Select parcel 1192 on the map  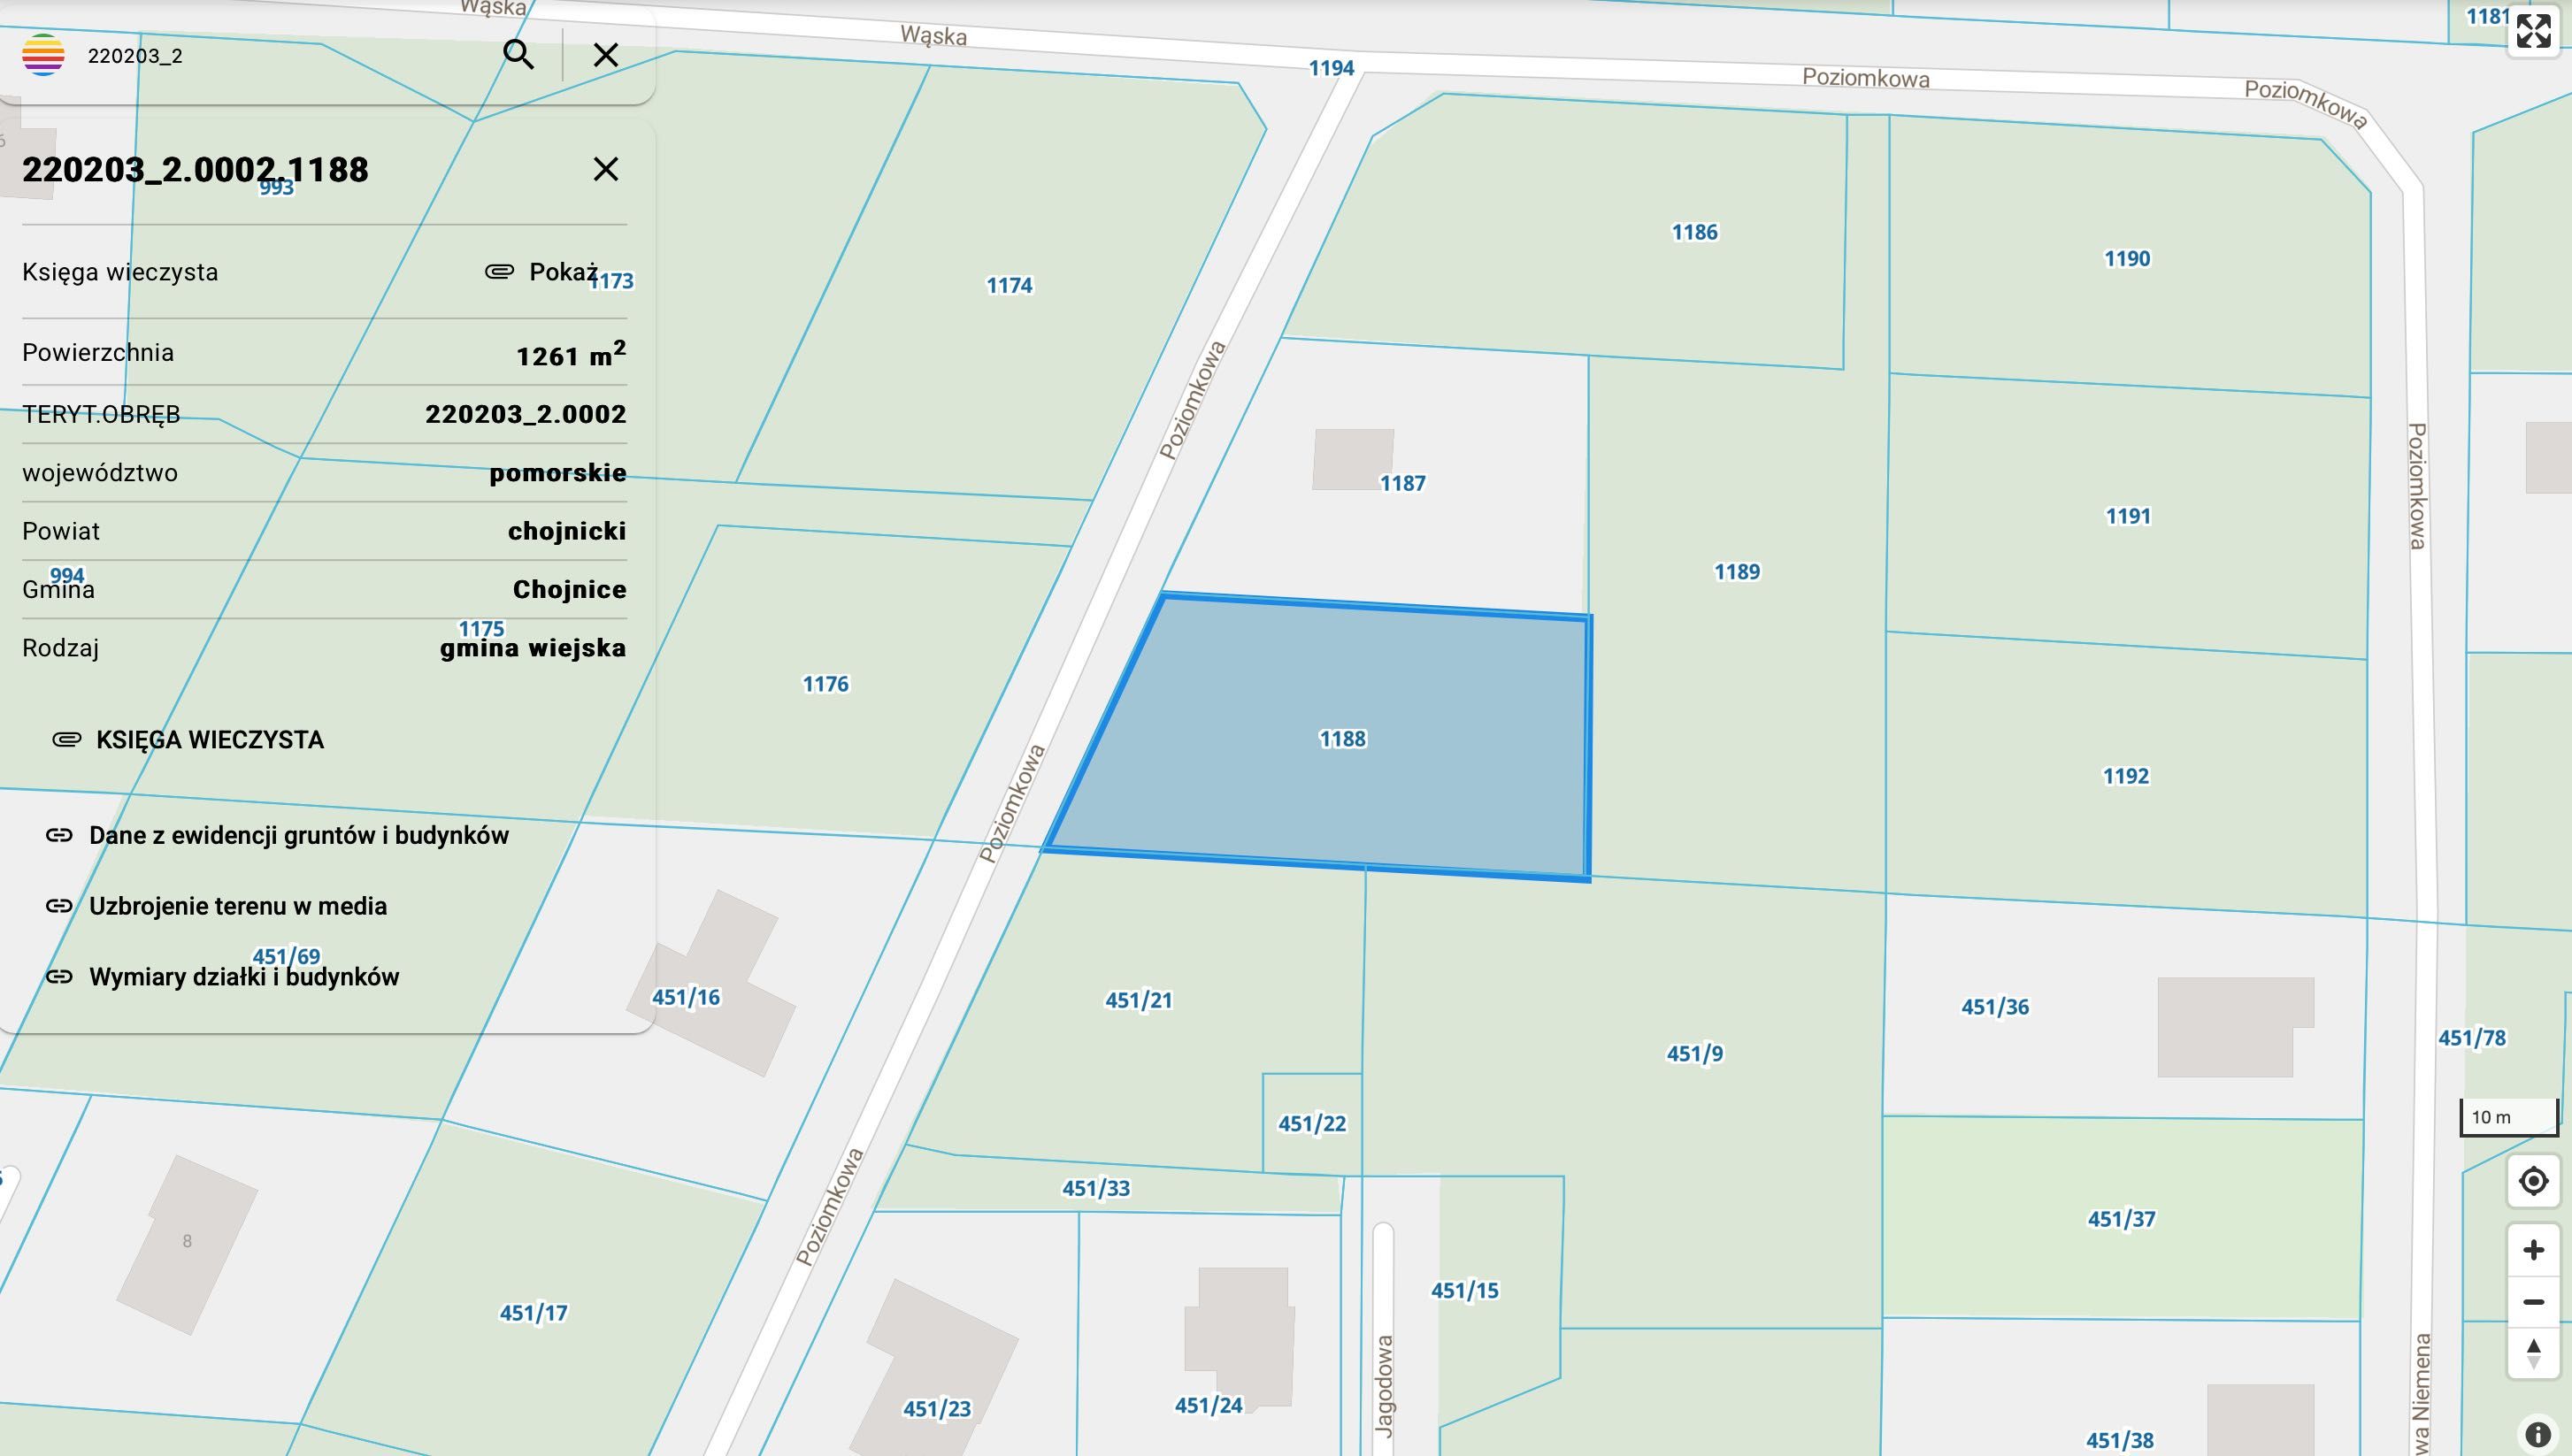point(2126,776)
